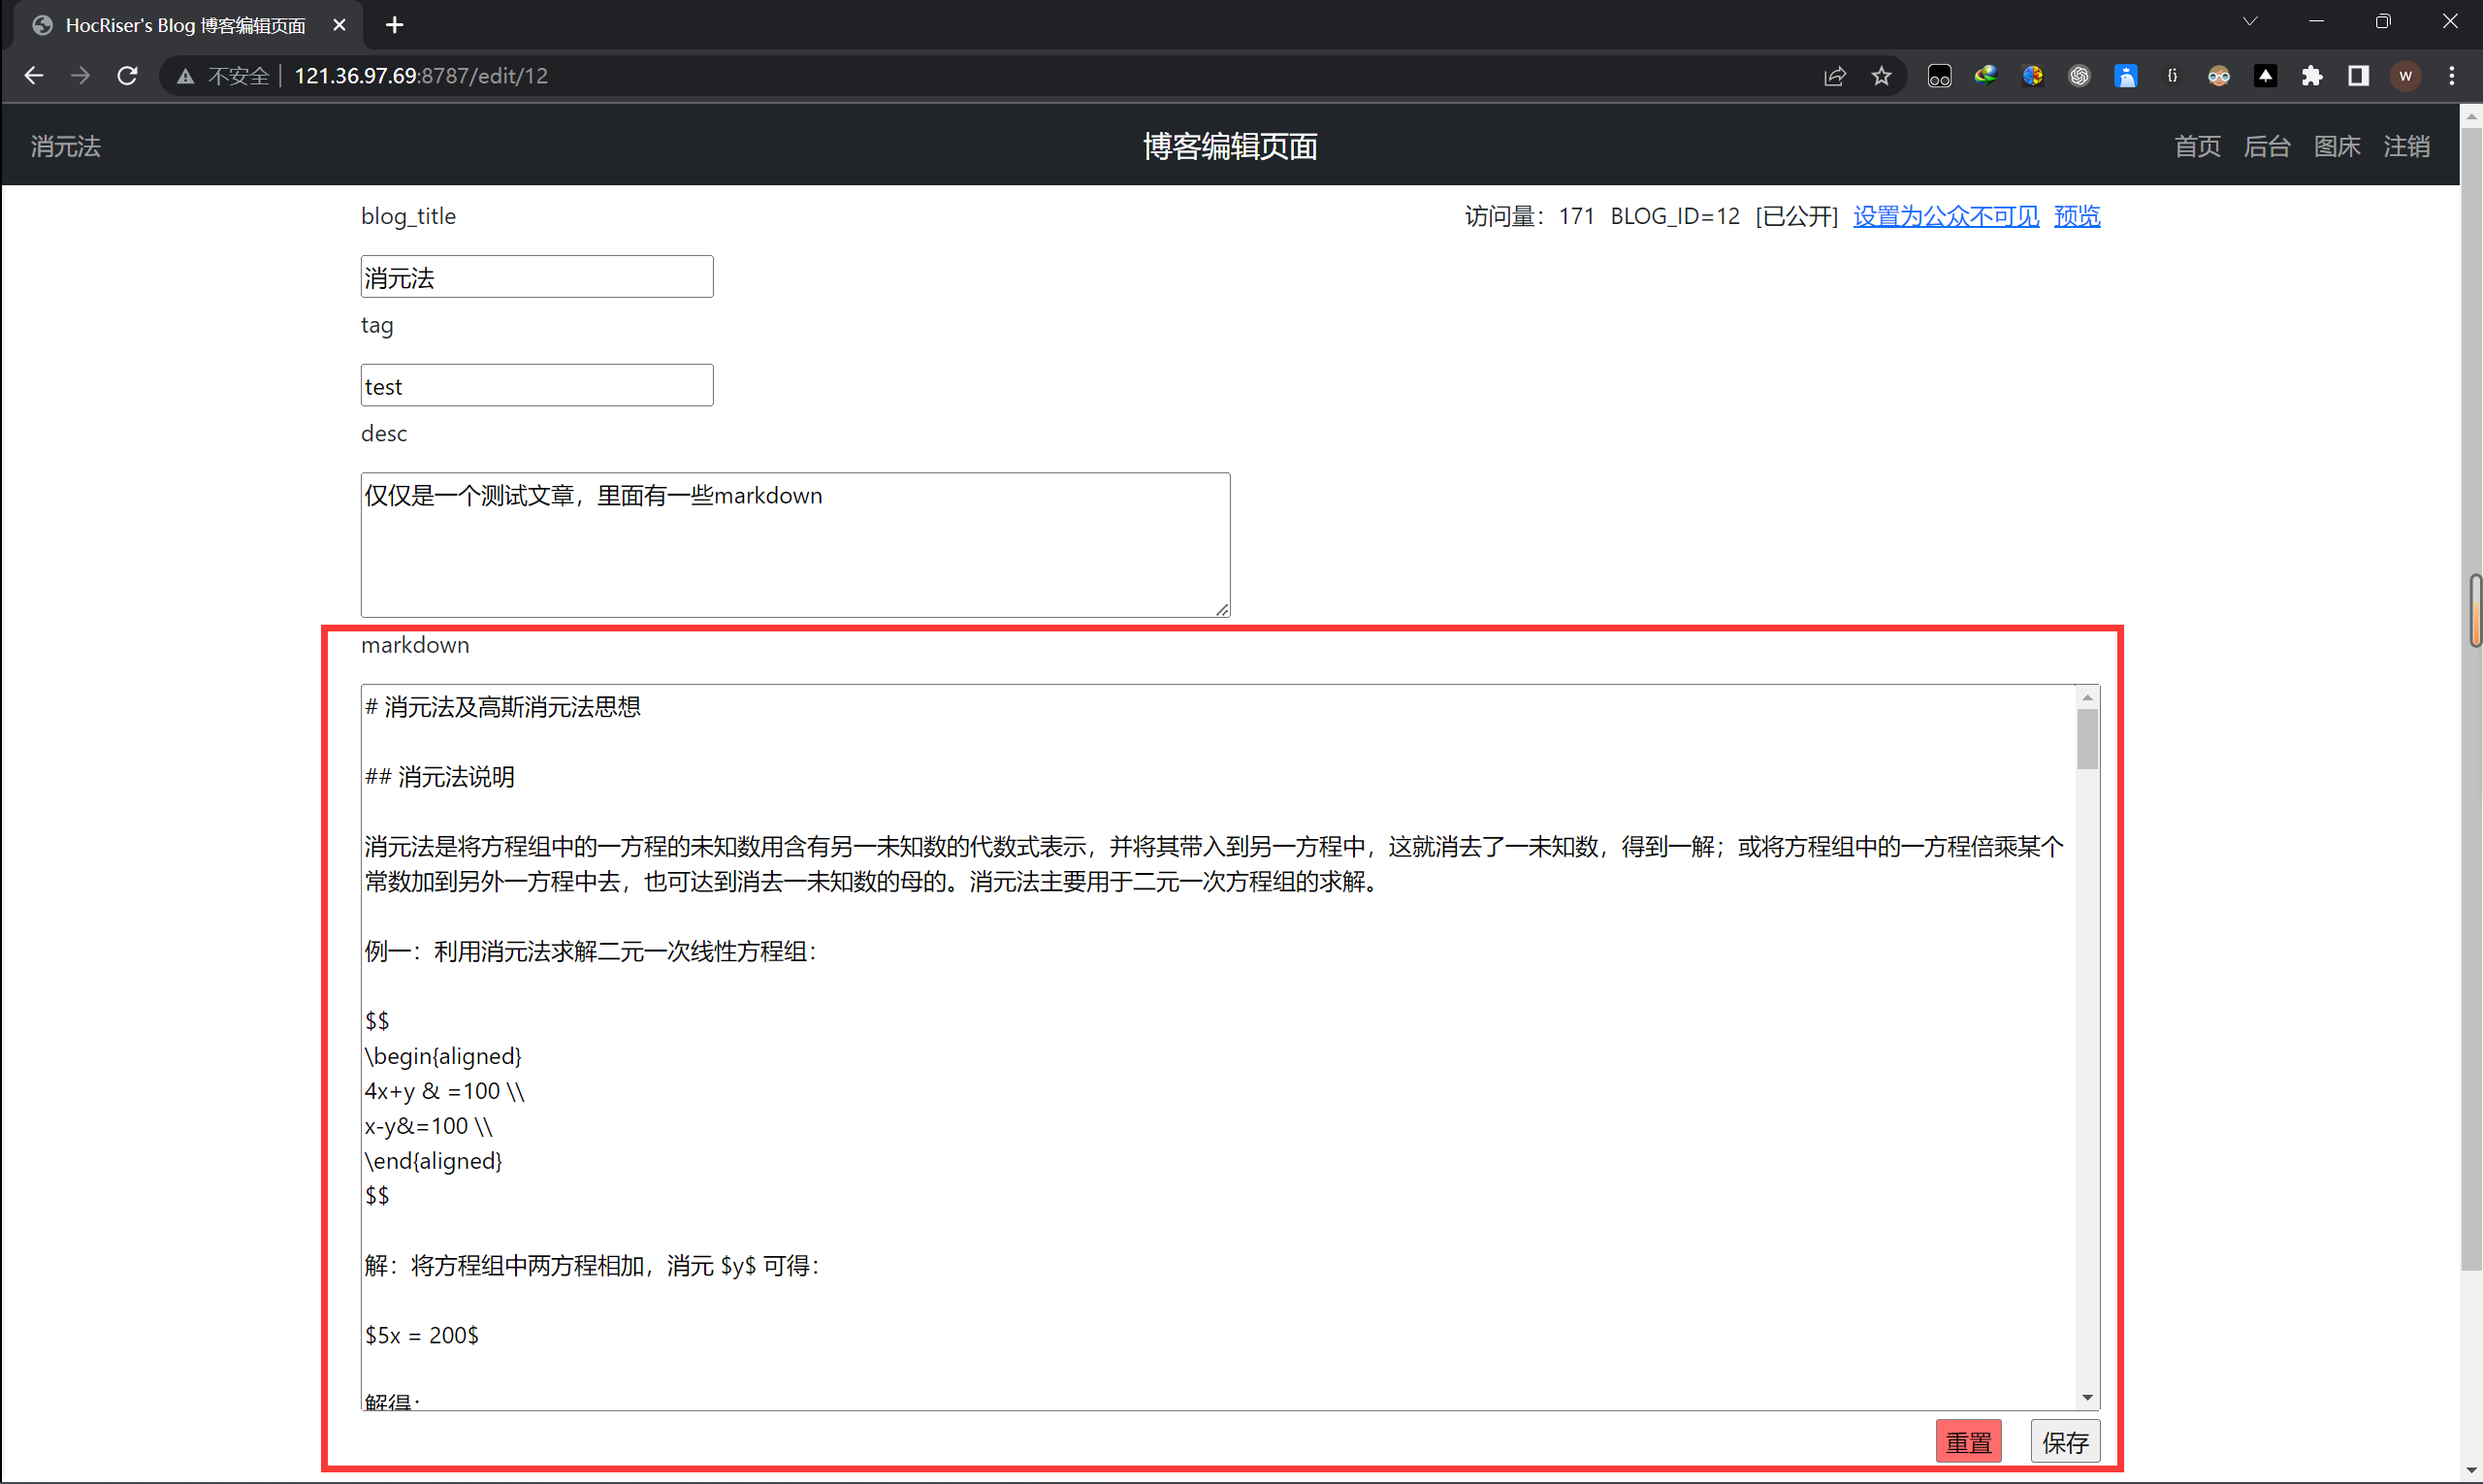Open Chrome three-dot menu
The width and height of the screenshot is (2483, 1484).
click(x=2451, y=76)
